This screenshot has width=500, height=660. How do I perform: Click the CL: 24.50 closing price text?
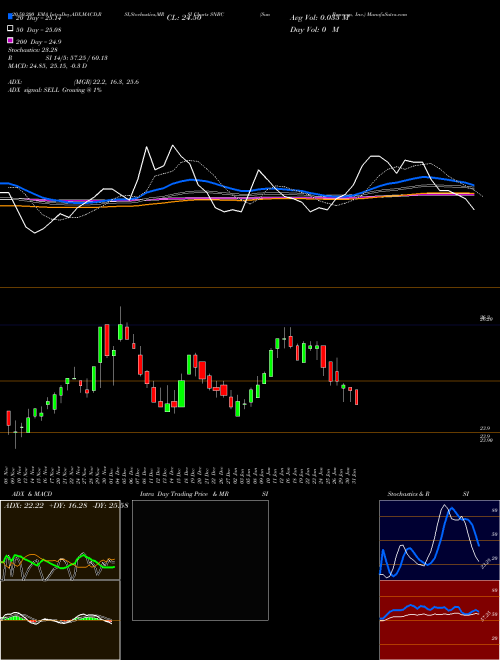(184, 18)
